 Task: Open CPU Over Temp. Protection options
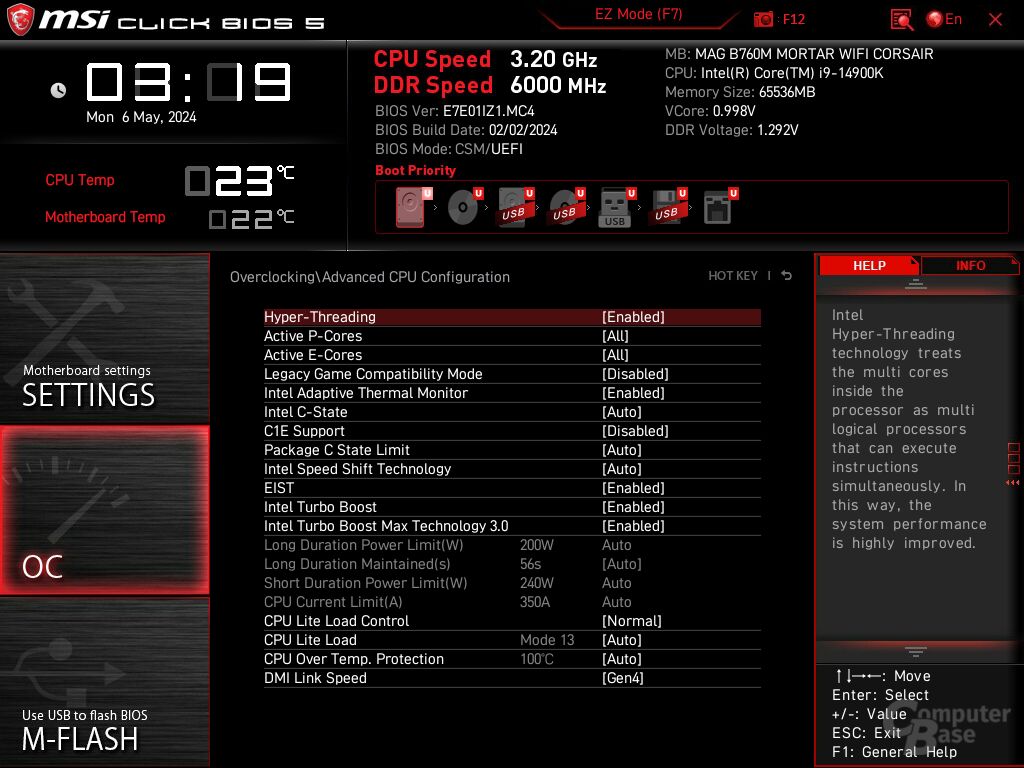[622, 659]
